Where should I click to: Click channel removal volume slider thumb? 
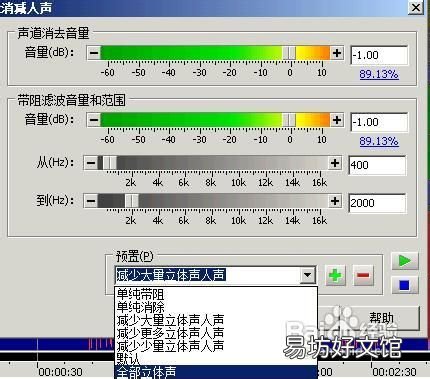[x=289, y=53]
